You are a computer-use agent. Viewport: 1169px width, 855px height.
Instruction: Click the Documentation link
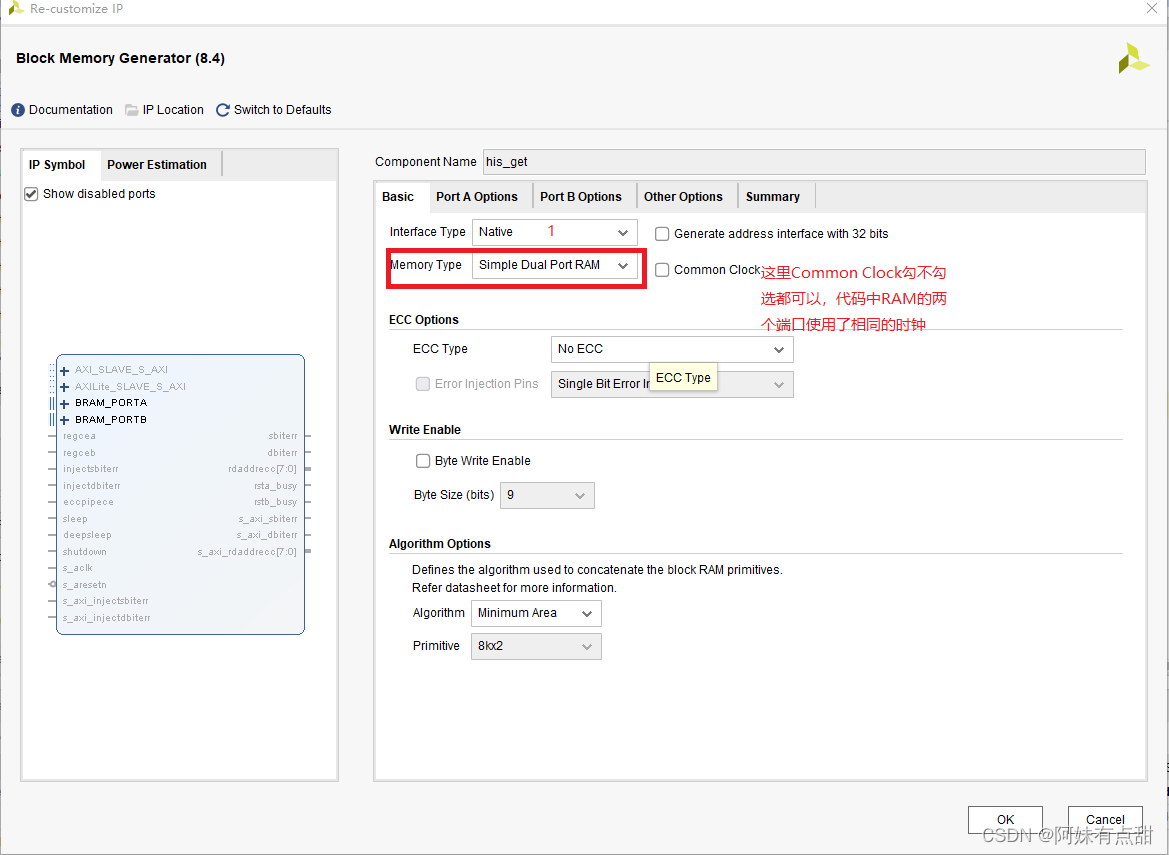pyautogui.click(x=71, y=110)
